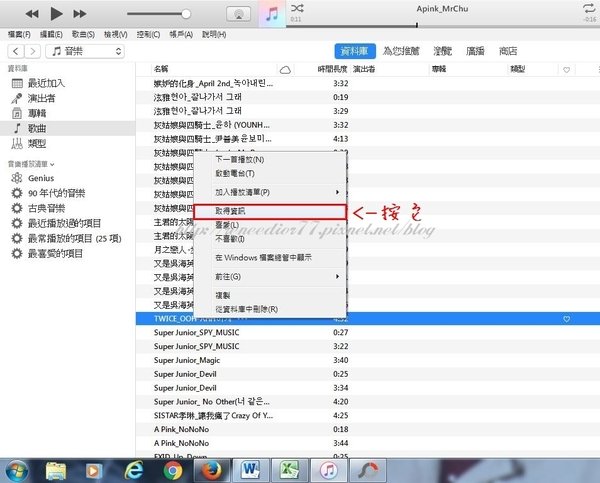
Task: Select 演出者 in the sidebar
Action: coord(67,98)
